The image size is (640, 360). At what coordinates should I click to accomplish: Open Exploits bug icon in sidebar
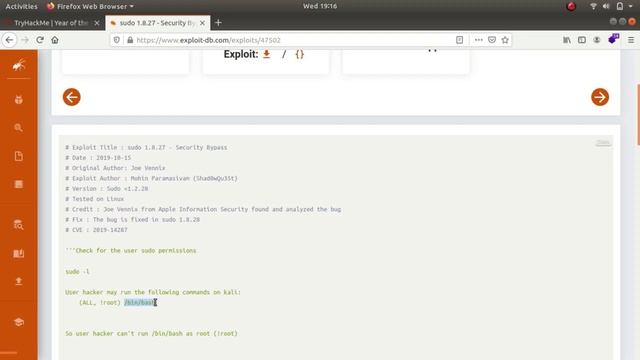[x=19, y=100]
